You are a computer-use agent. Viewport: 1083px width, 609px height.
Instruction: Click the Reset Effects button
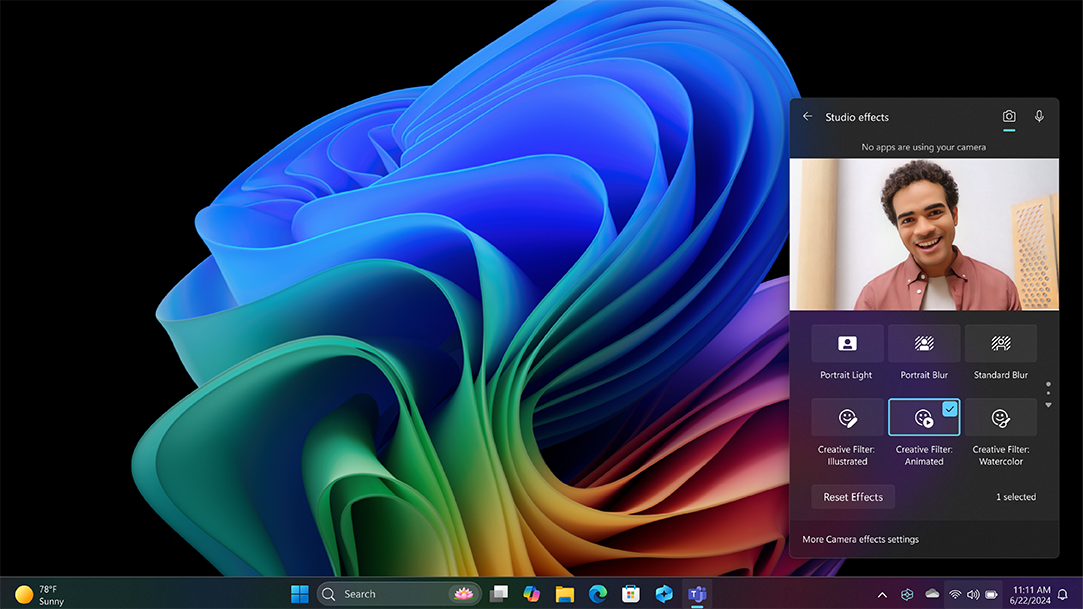(x=853, y=497)
